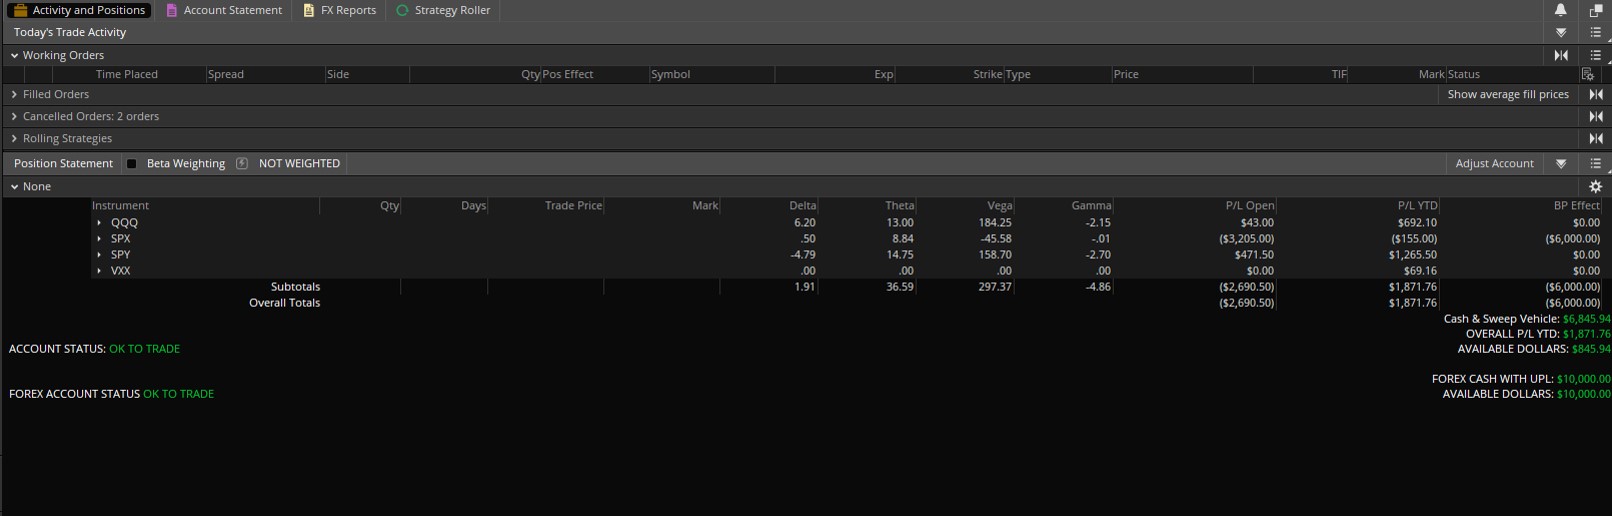This screenshot has width=1612, height=516.
Task: Expand the QQQ position row
Action: (99, 223)
